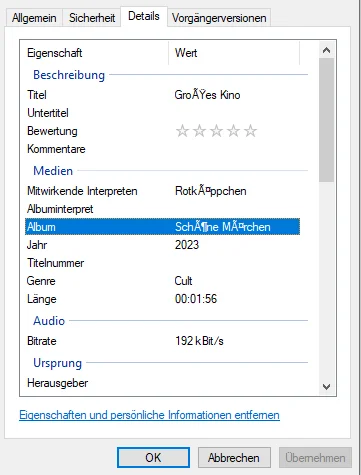361x475 pixels.
Task: Set rating to two stars
Action: pyautogui.click(x=199, y=131)
